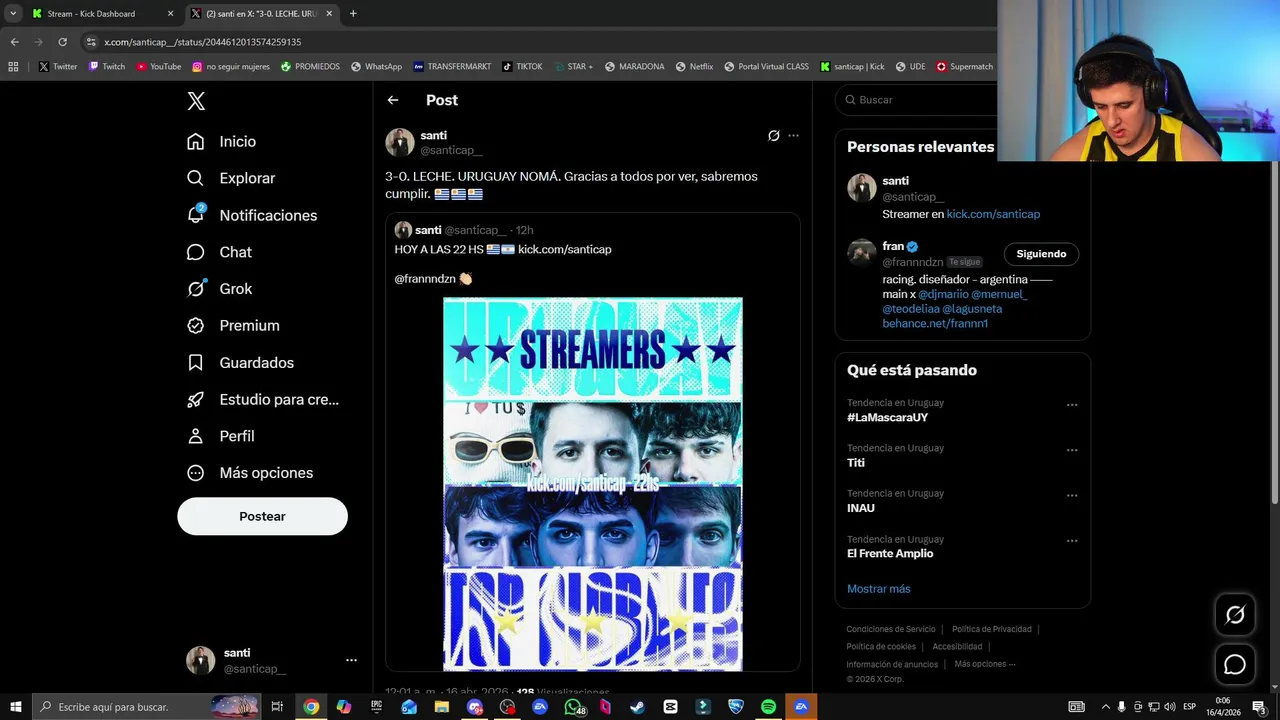Open Política de Privacidad footer link

991,629
